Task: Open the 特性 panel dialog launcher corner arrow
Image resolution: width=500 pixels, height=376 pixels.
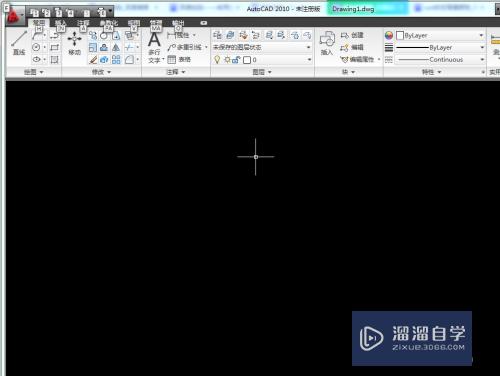Action: (483, 72)
